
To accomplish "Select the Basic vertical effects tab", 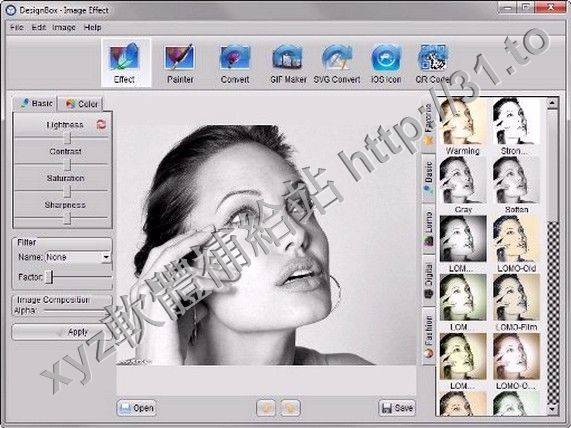I will (x=429, y=177).
